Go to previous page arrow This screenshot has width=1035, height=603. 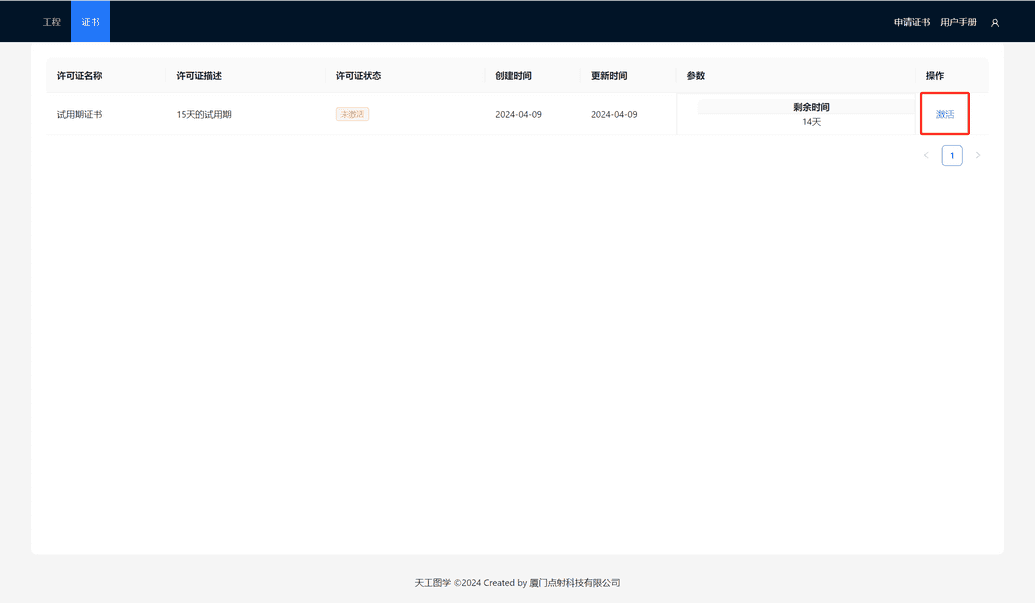click(926, 155)
